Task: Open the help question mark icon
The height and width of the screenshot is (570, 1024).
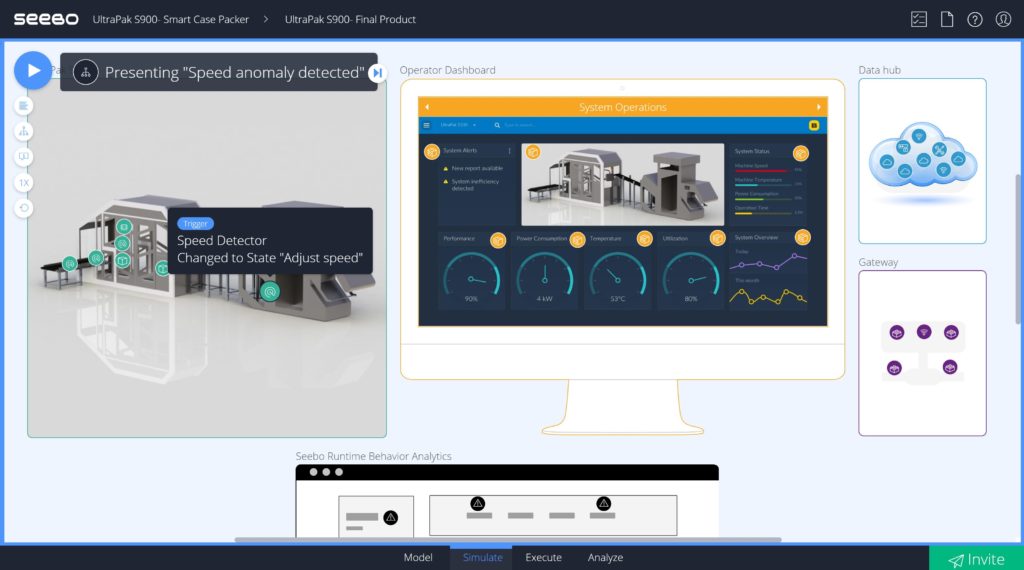Action: click(975, 20)
